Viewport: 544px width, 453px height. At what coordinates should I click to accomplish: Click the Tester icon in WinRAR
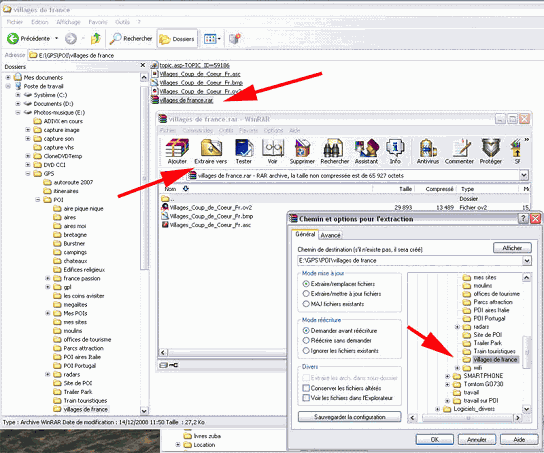tap(244, 151)
